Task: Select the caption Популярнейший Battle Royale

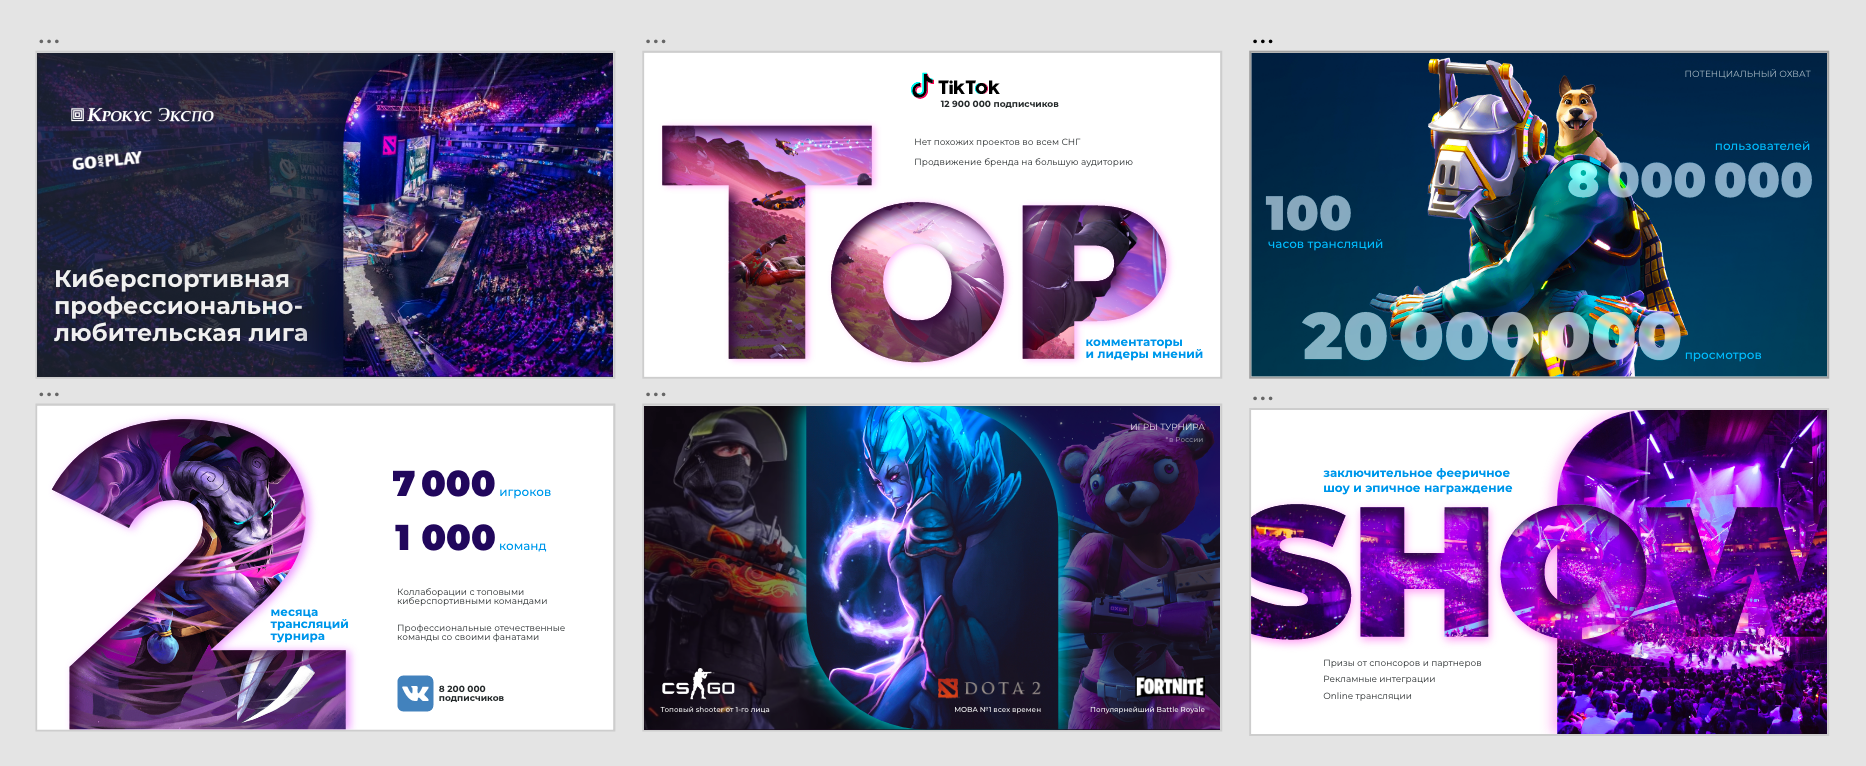Action: pos(1147,710)
